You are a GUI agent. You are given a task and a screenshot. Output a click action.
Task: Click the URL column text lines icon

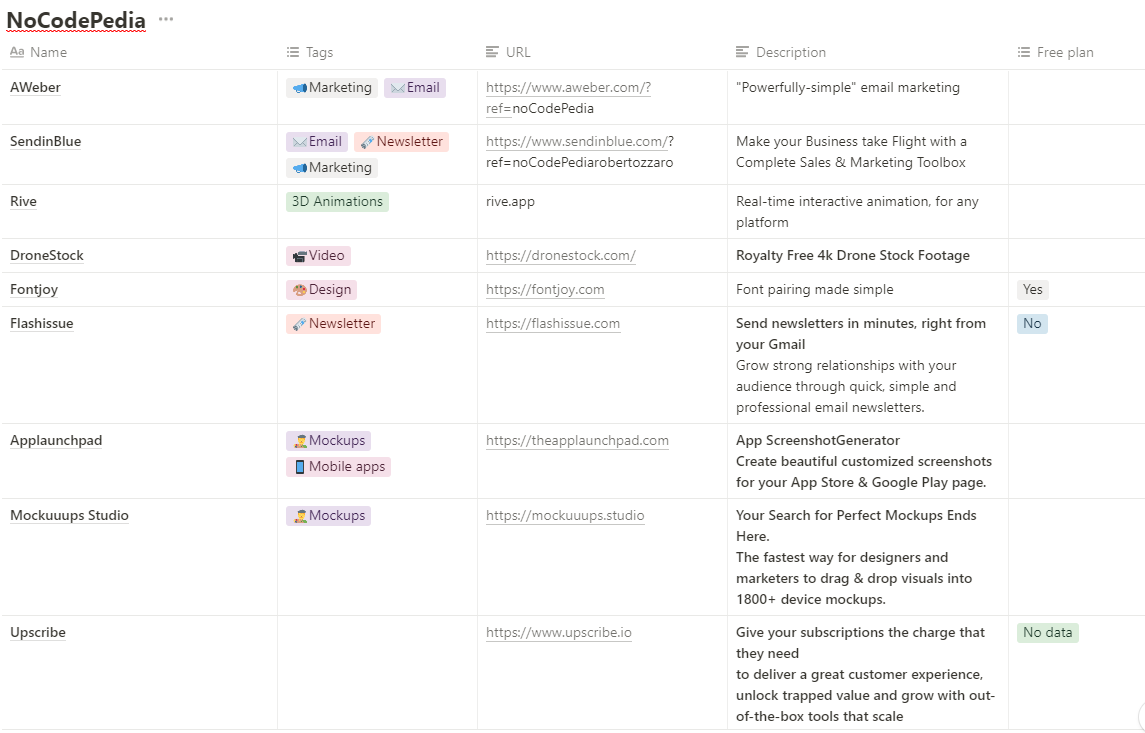click(x=492, y=52)
